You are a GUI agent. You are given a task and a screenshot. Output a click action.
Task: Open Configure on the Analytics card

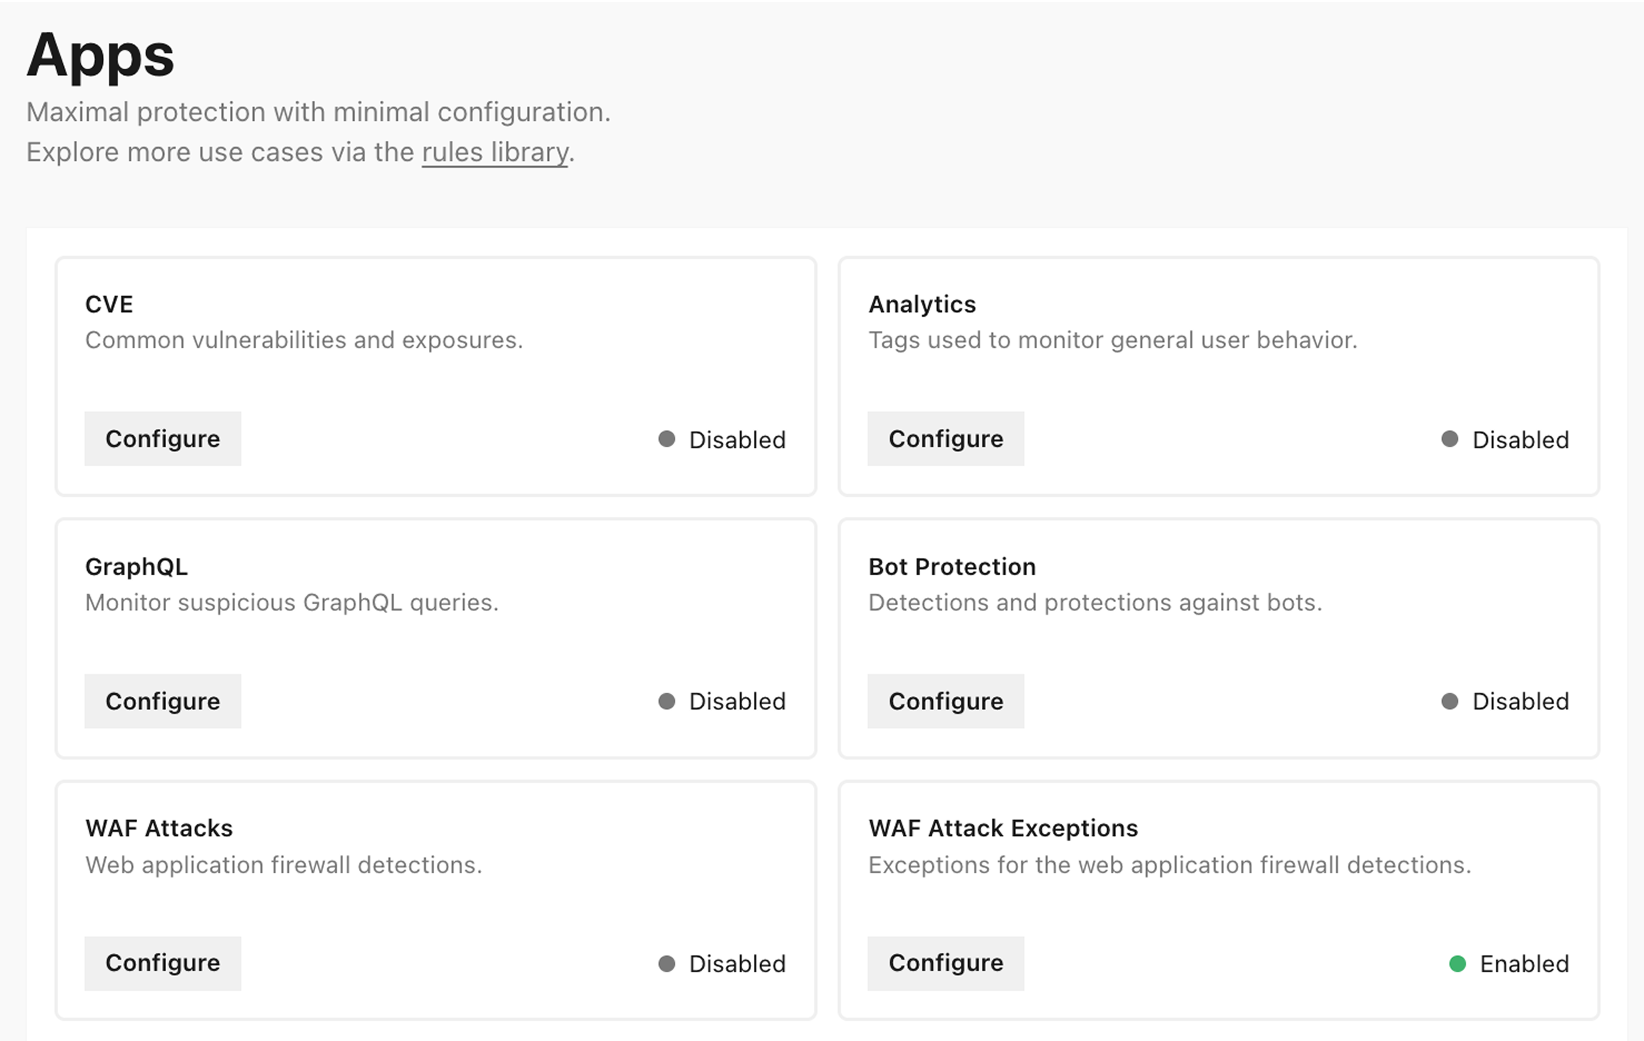[946, 439]
